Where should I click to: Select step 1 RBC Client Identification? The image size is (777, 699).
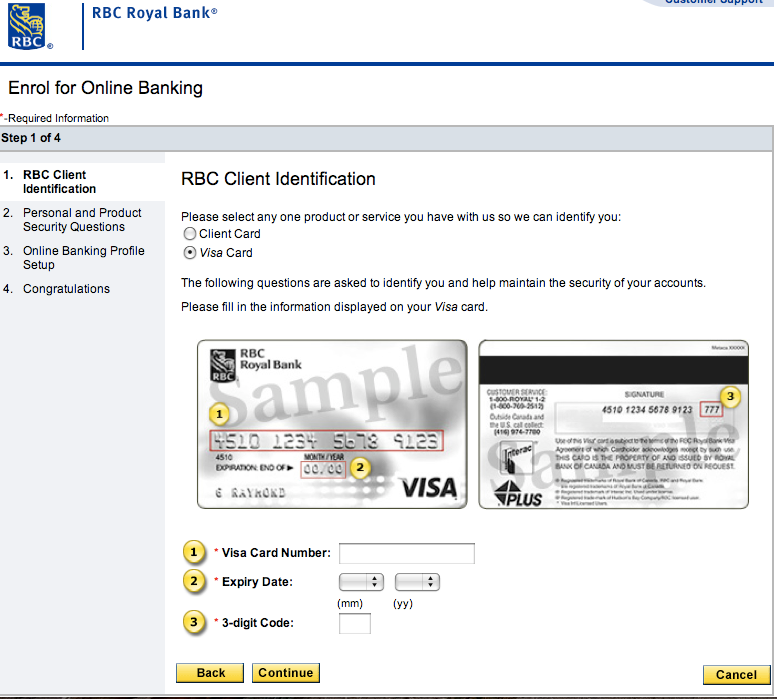pyautogui.click(x=59, y=182)
